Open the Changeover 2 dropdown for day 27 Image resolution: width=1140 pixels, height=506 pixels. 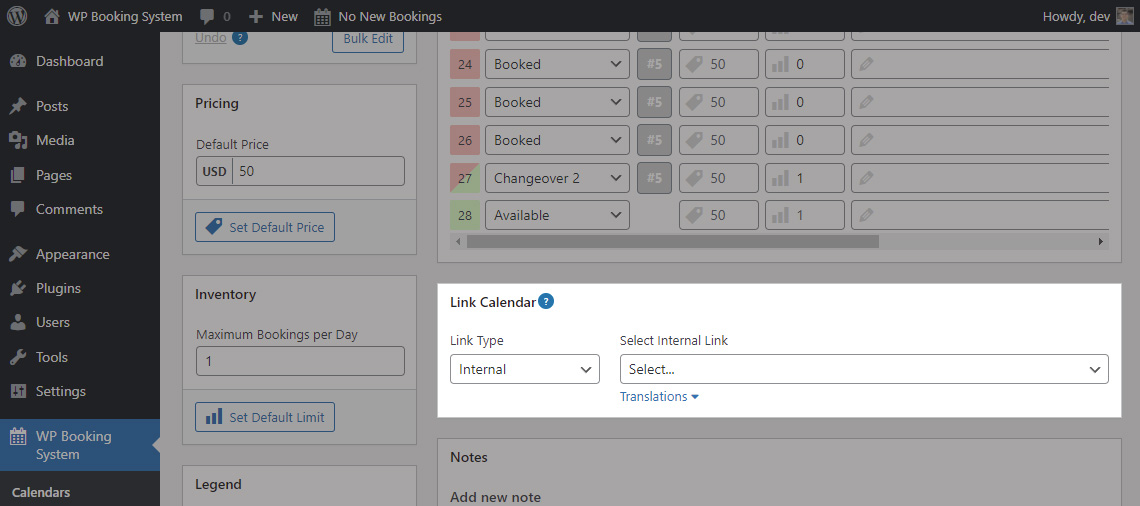(558, 177)
